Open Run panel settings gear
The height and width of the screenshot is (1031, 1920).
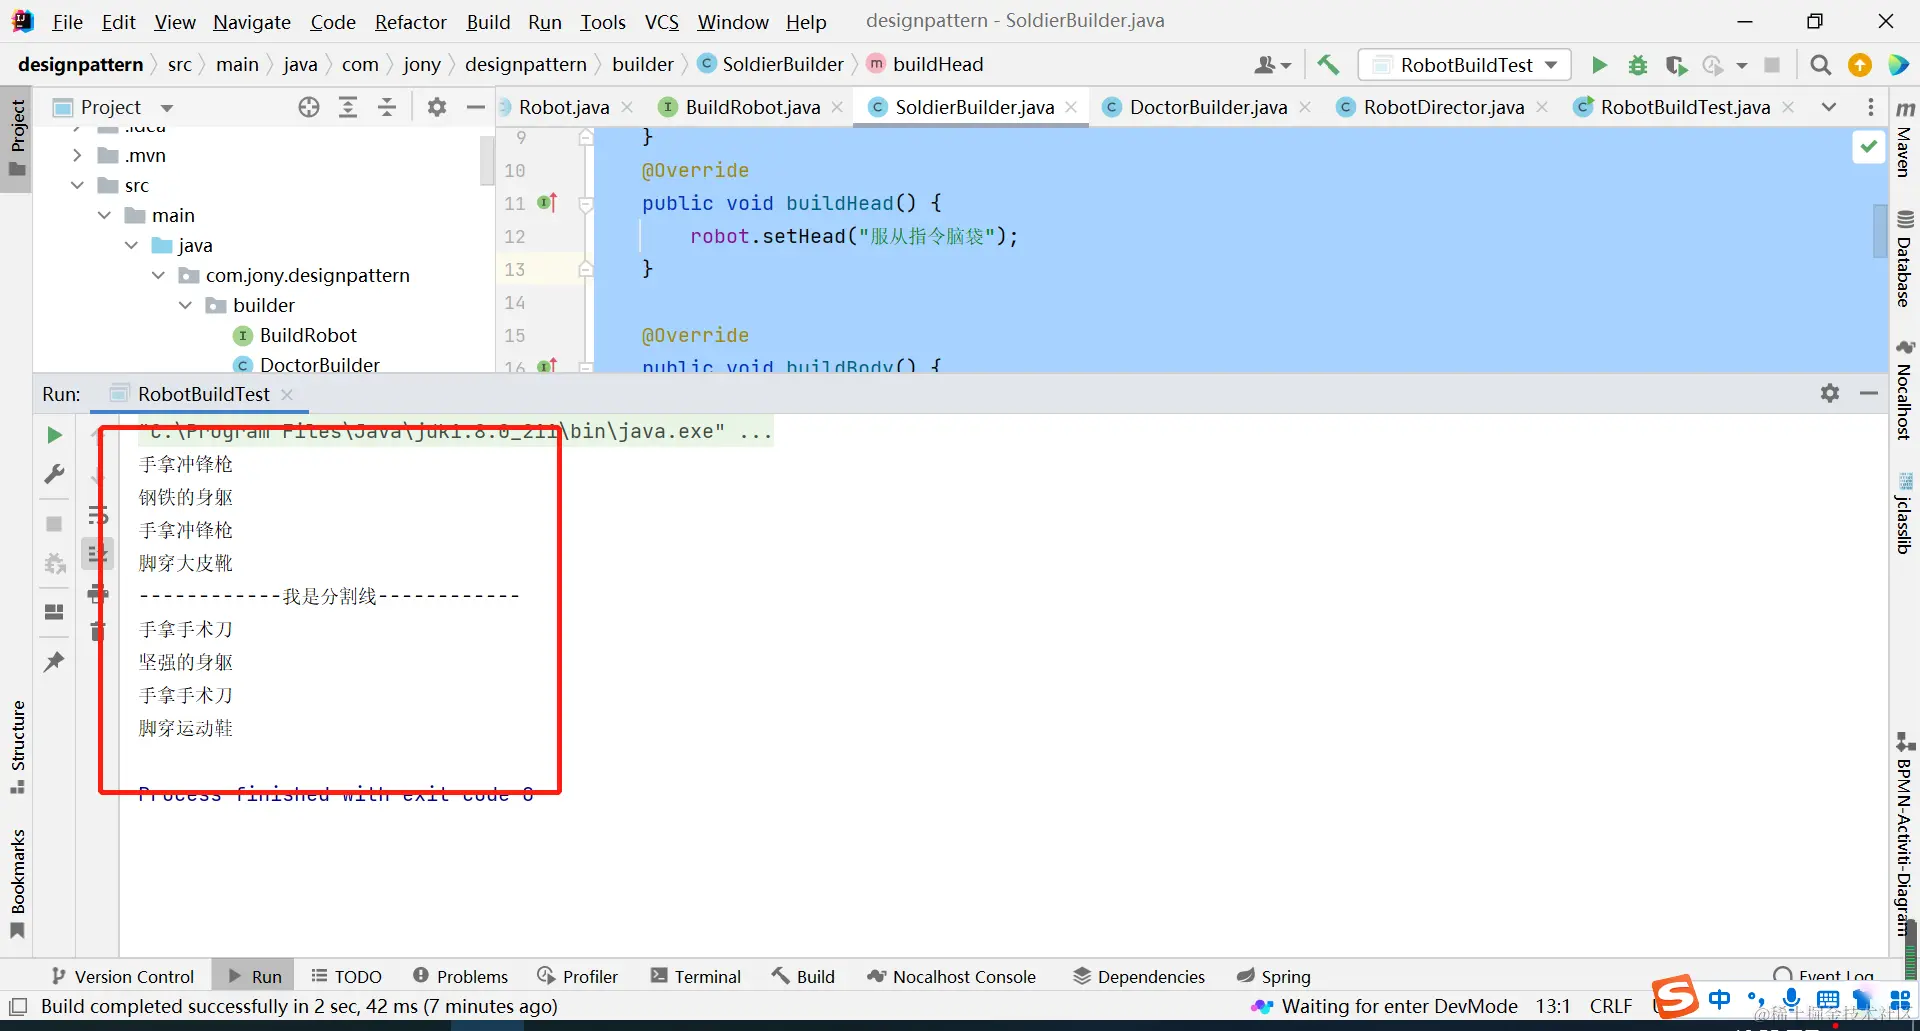pos(1830,393)
